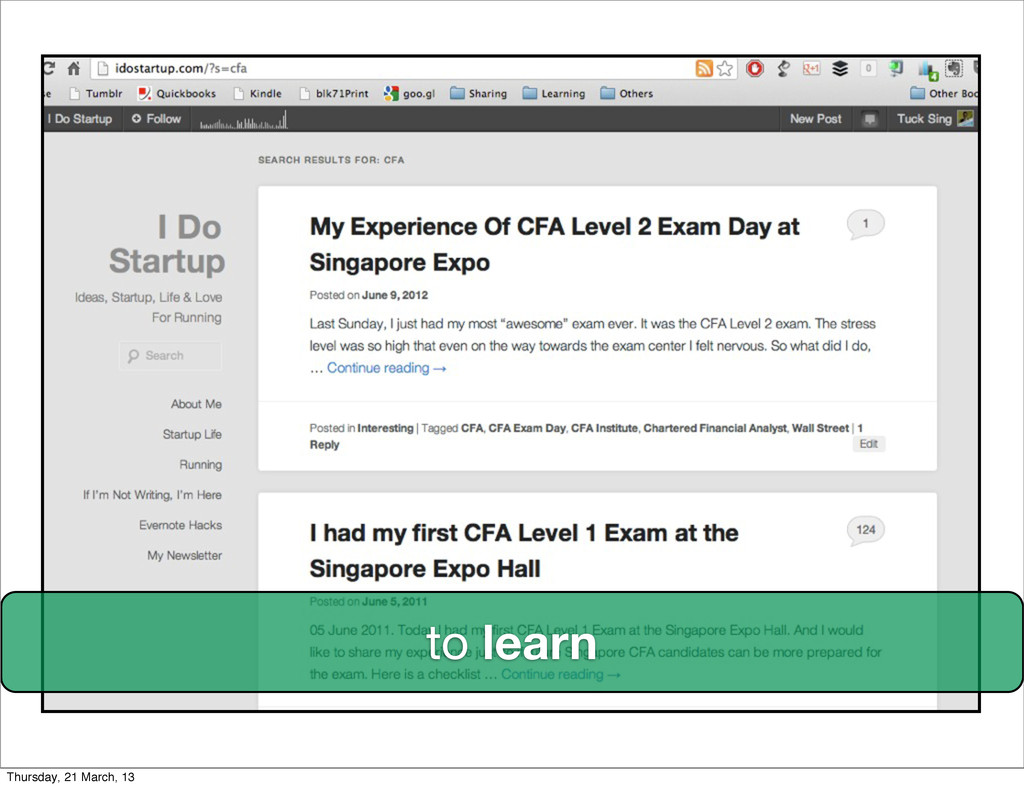The width and height of the screenshot is (1024, 788).
Task: Expand the Sharing bookmarks folder
Action: [479, 93]
